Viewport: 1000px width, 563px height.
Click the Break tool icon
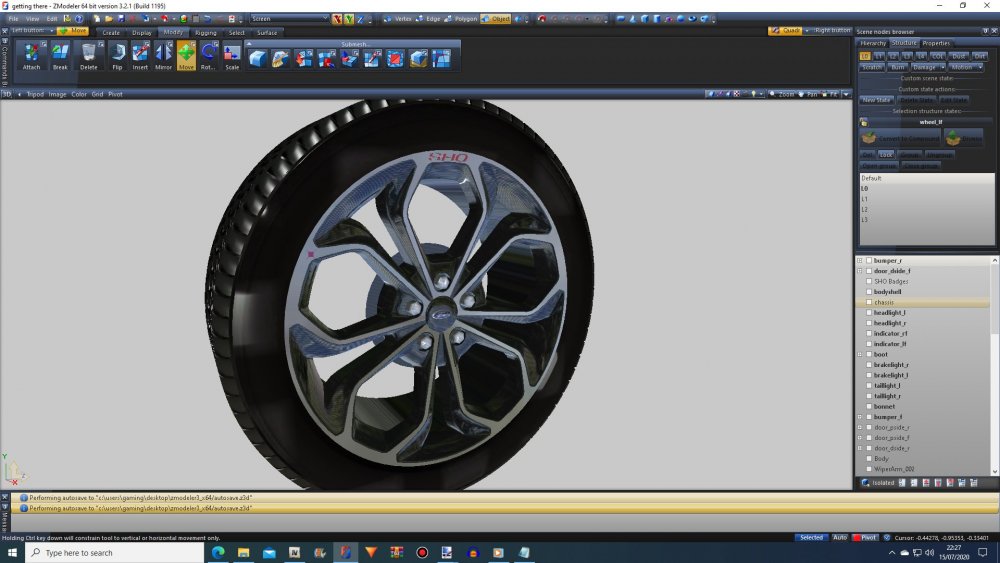pos(60,55)
